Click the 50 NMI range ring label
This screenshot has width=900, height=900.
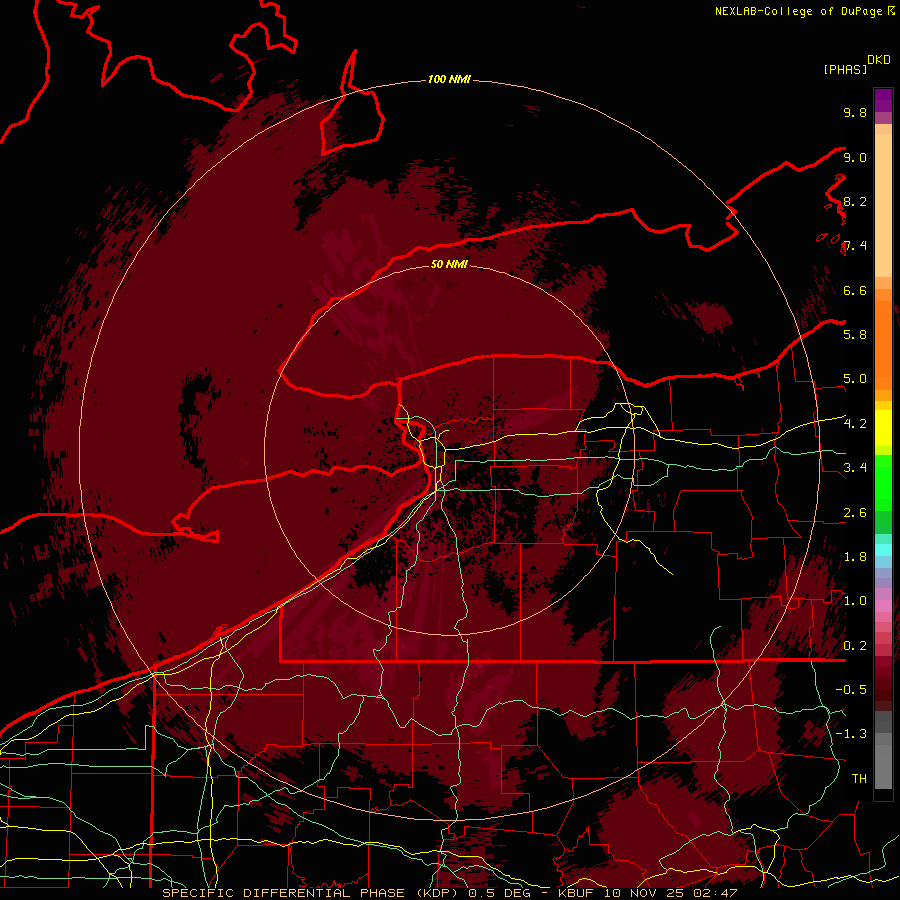coord(449,264)
